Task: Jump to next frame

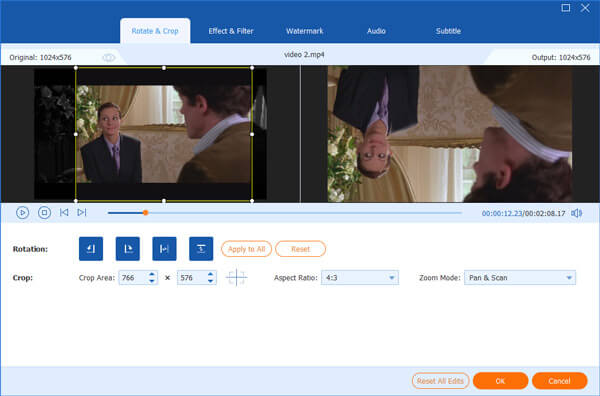Action: (x=82, y=212)
